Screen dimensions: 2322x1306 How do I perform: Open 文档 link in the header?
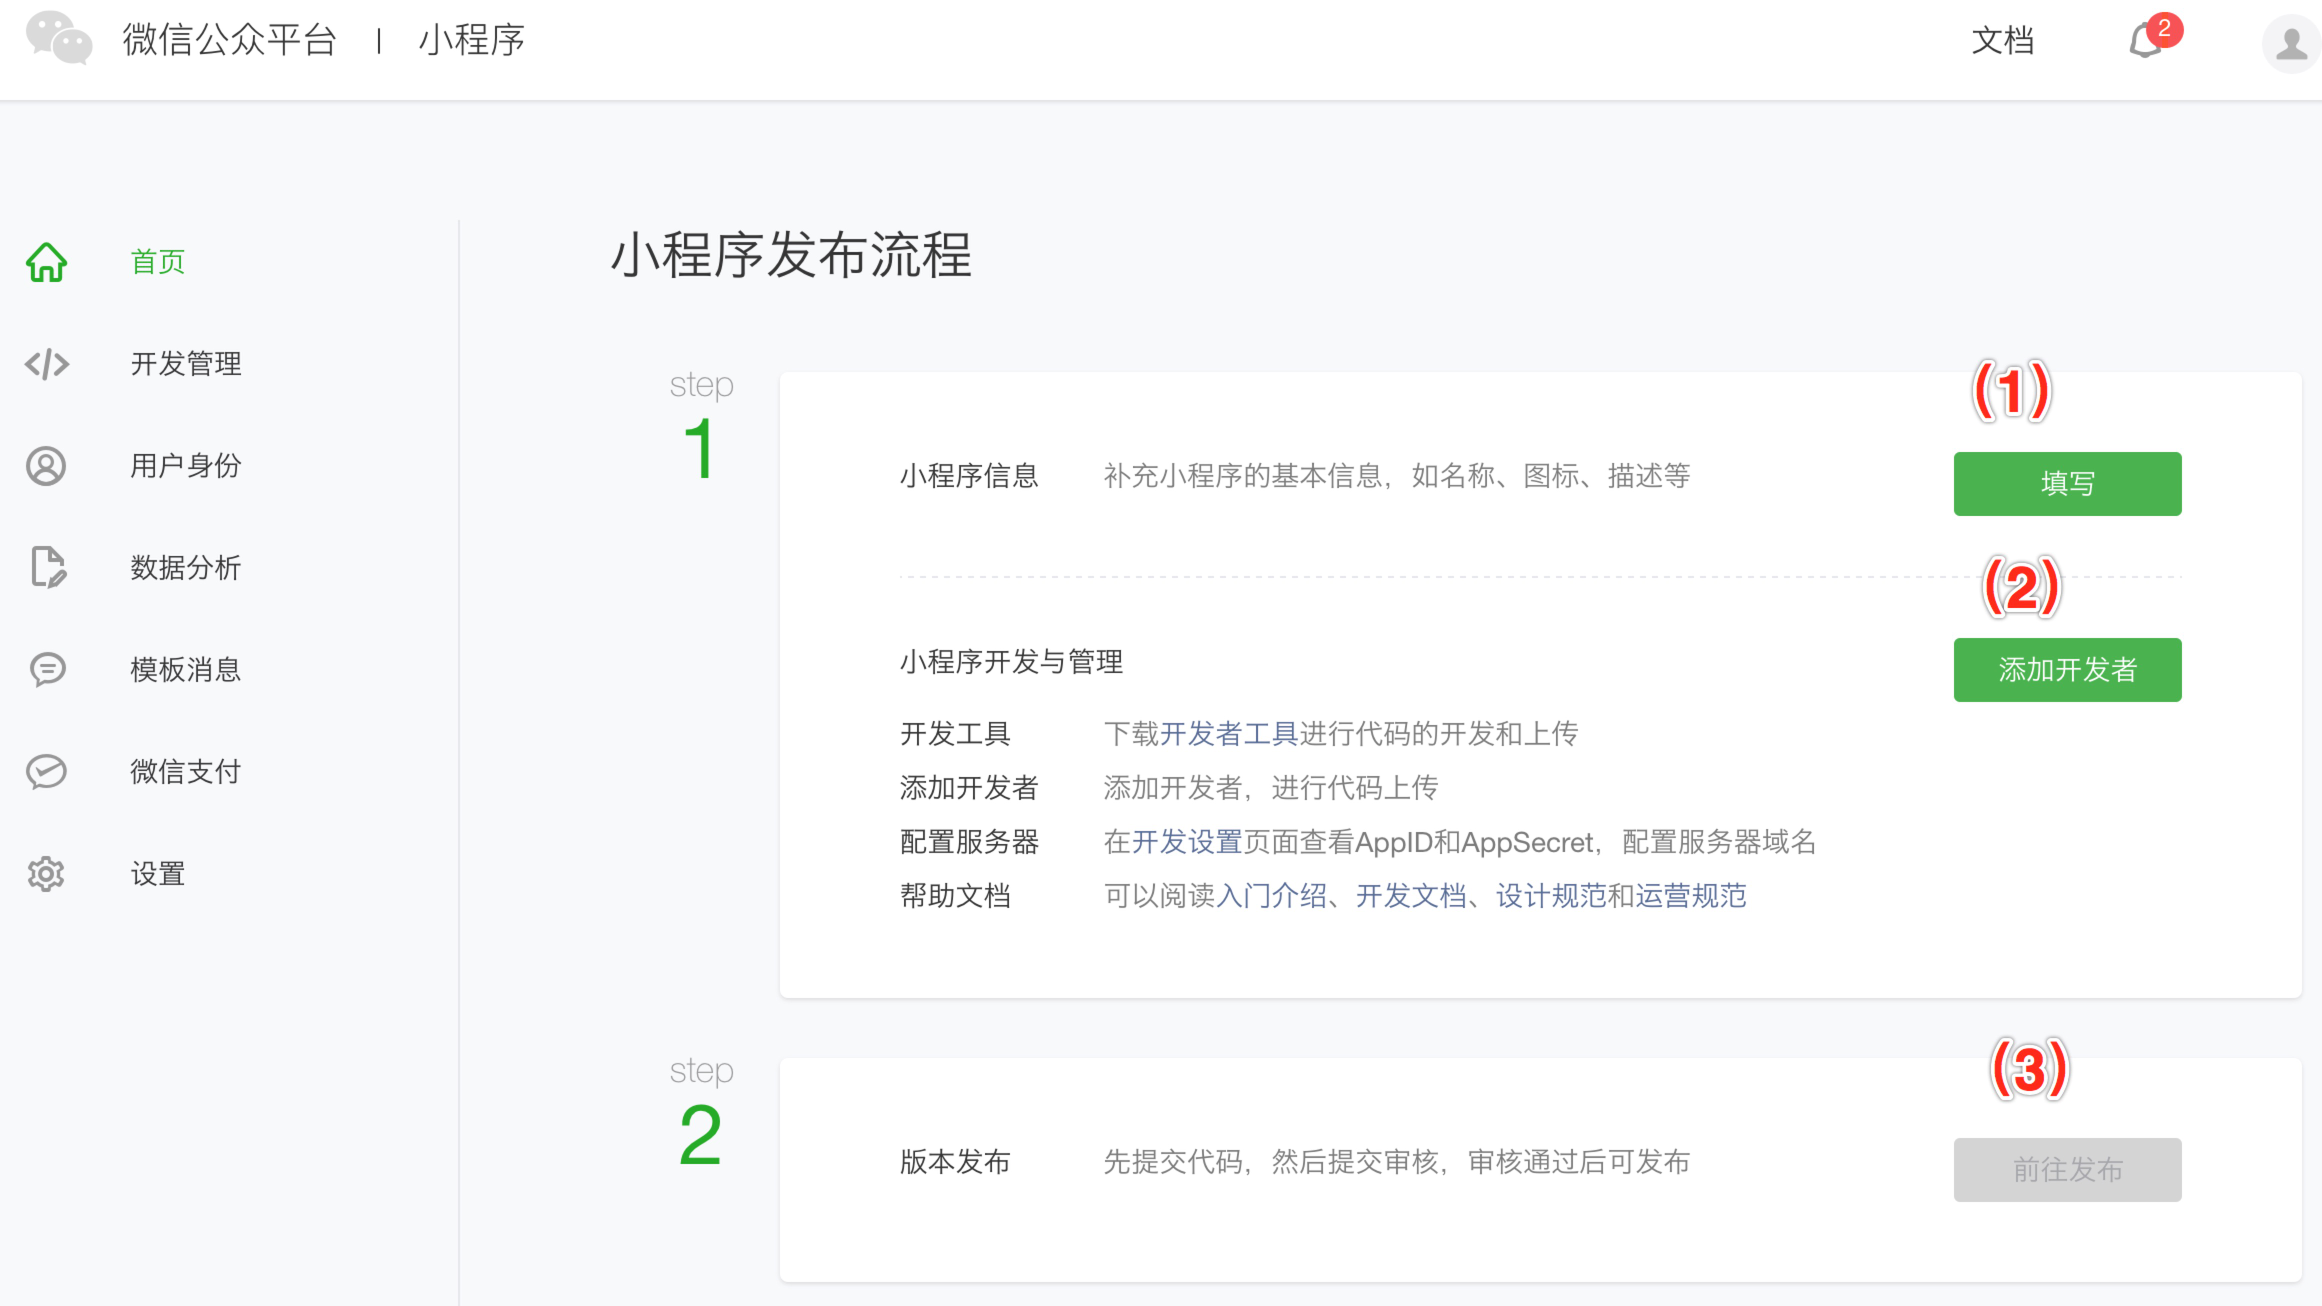click(x=2002, y=40)
